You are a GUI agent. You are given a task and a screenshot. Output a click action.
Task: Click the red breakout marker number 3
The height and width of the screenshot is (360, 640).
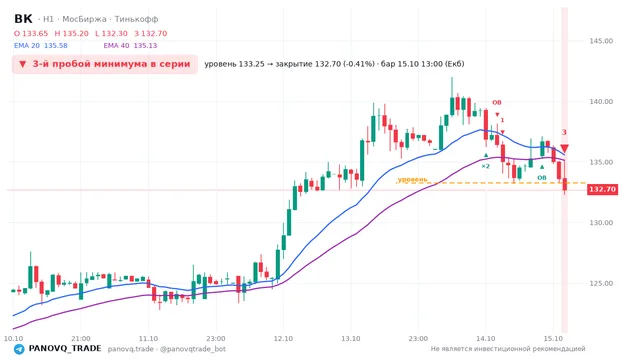564,132
